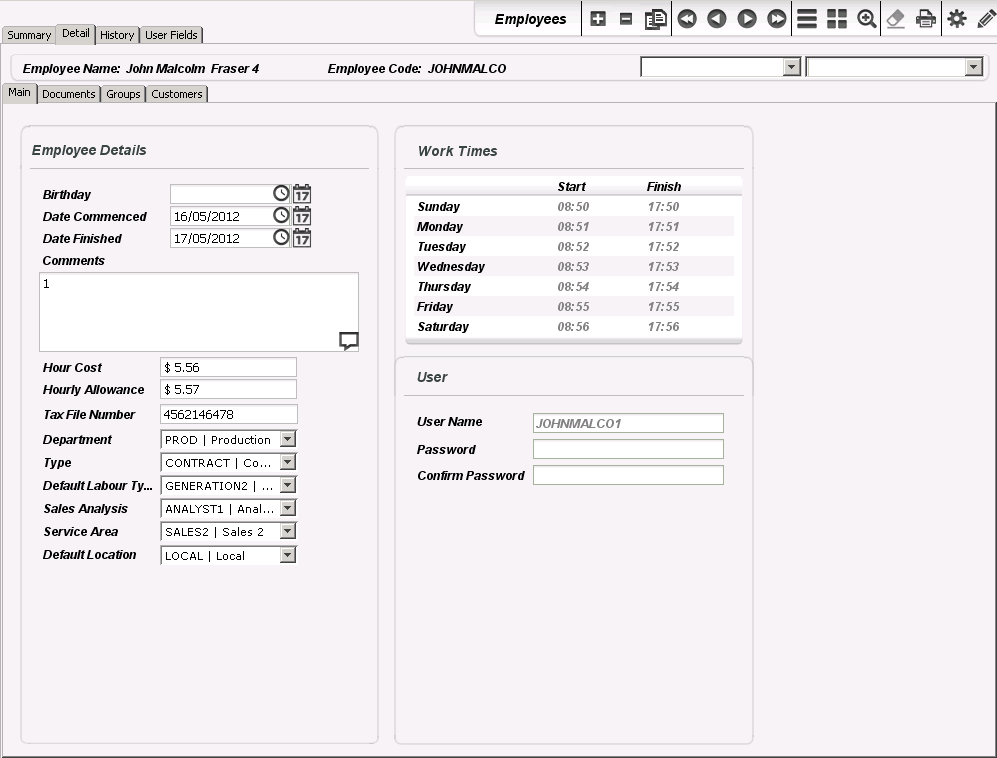Print the employee record
The image size is (997, 758).
[x=926, y=19]
